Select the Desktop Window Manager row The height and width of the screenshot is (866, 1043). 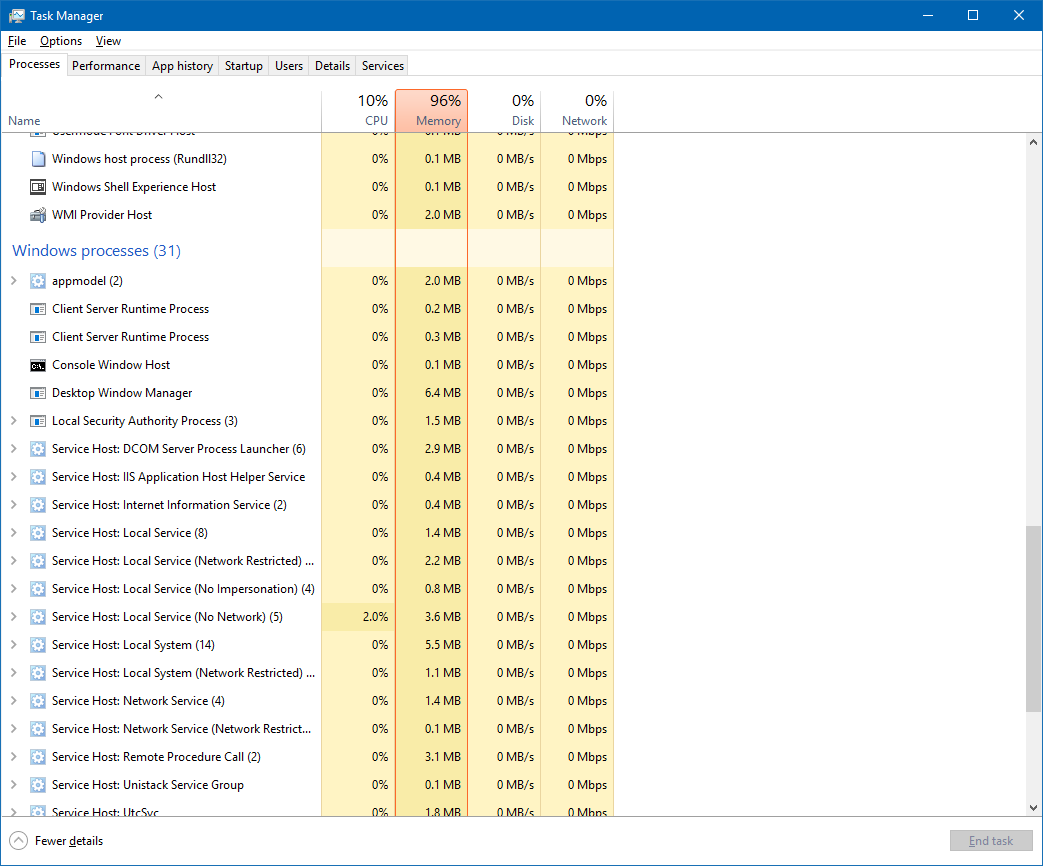307,393
